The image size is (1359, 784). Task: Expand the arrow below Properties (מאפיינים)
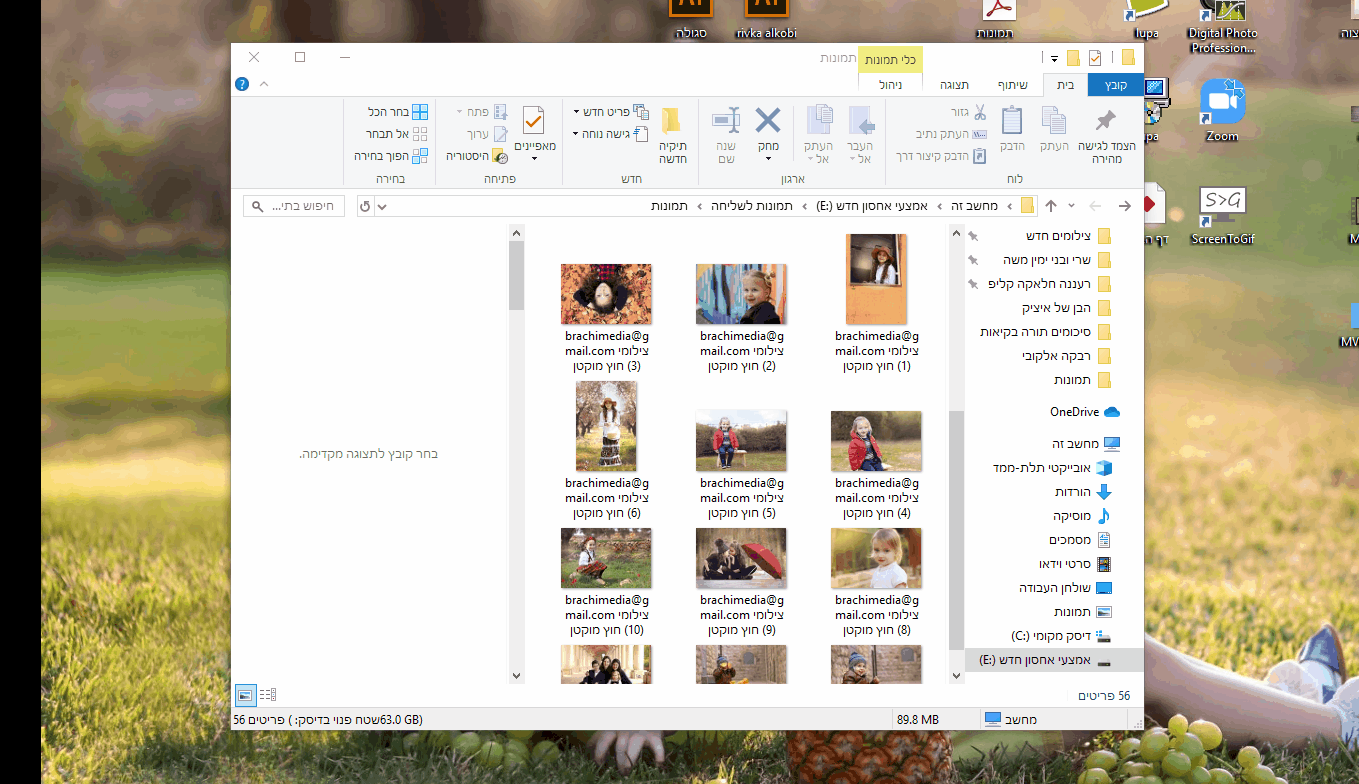coord(534,158)
